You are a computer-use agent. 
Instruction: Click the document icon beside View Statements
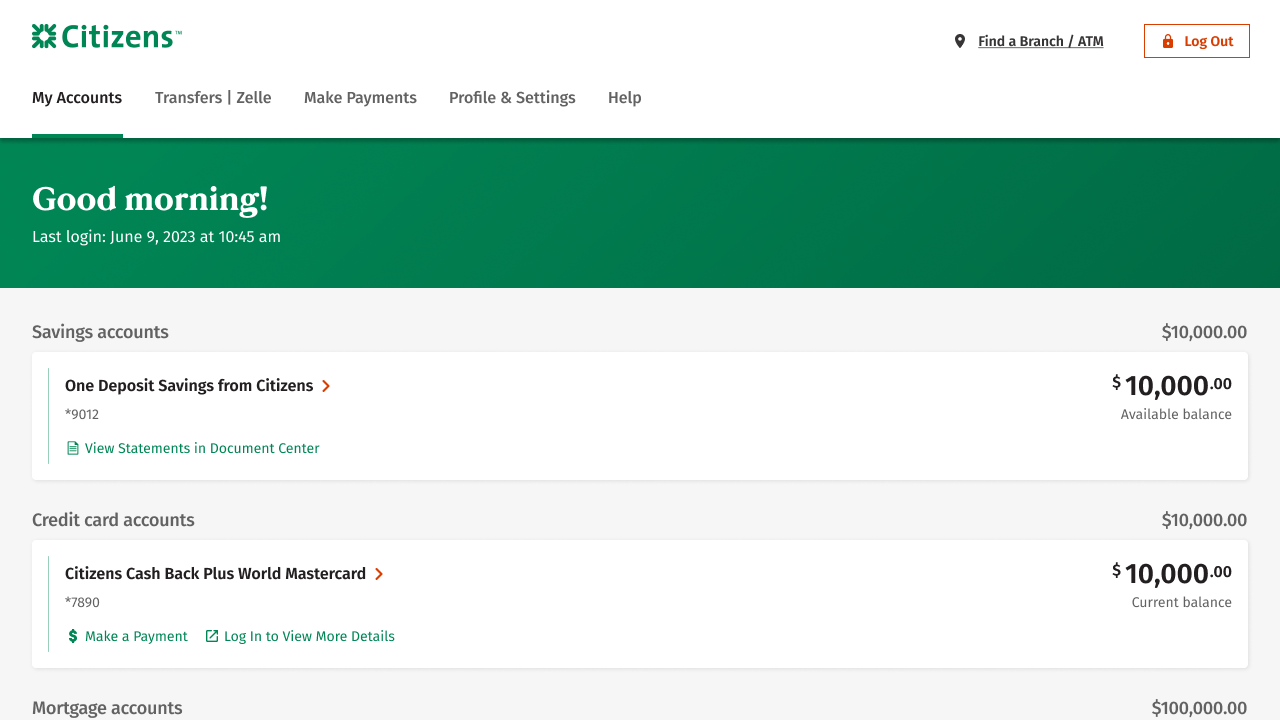(72, 448)
